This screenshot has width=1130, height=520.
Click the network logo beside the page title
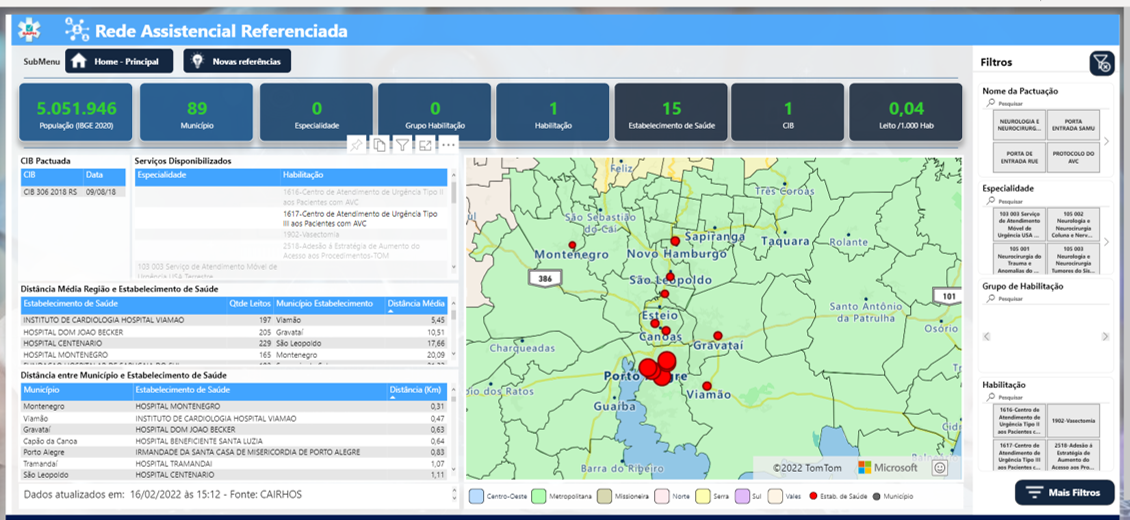pyautogui.click(x=77, y=30)
